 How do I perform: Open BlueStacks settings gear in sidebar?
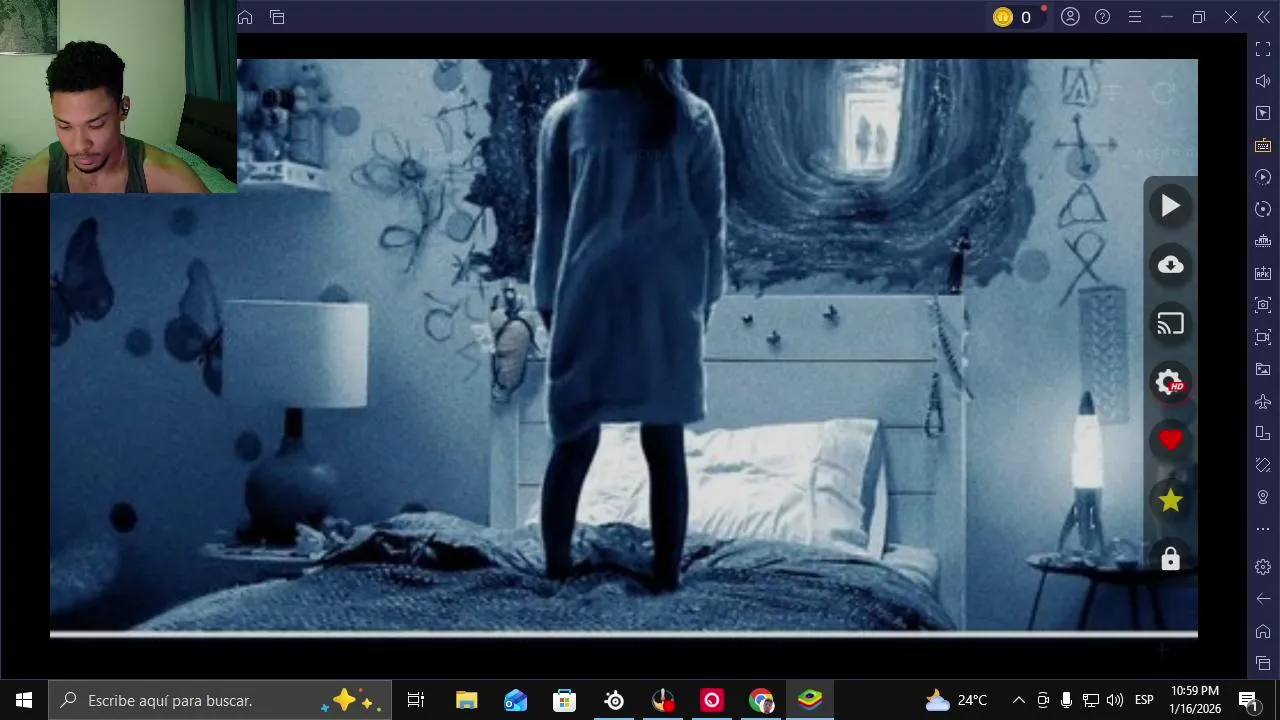coord(1263,567)
